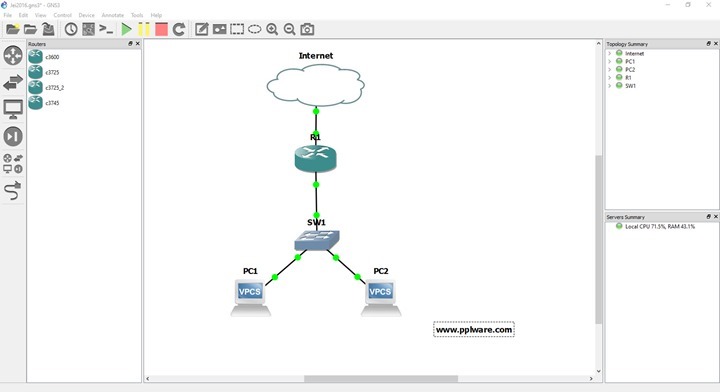Toggle show interface labels icon

(x=88, y=29)
